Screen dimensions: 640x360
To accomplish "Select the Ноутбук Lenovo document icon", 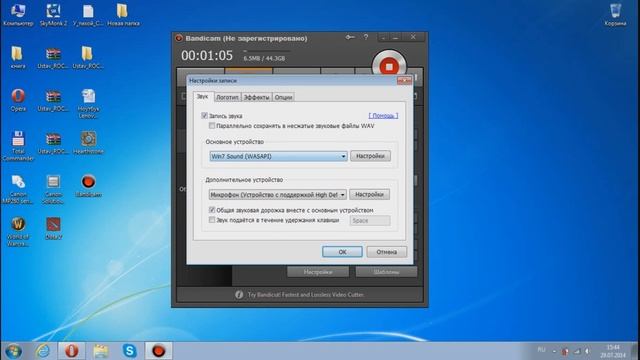I will (89, 104).
